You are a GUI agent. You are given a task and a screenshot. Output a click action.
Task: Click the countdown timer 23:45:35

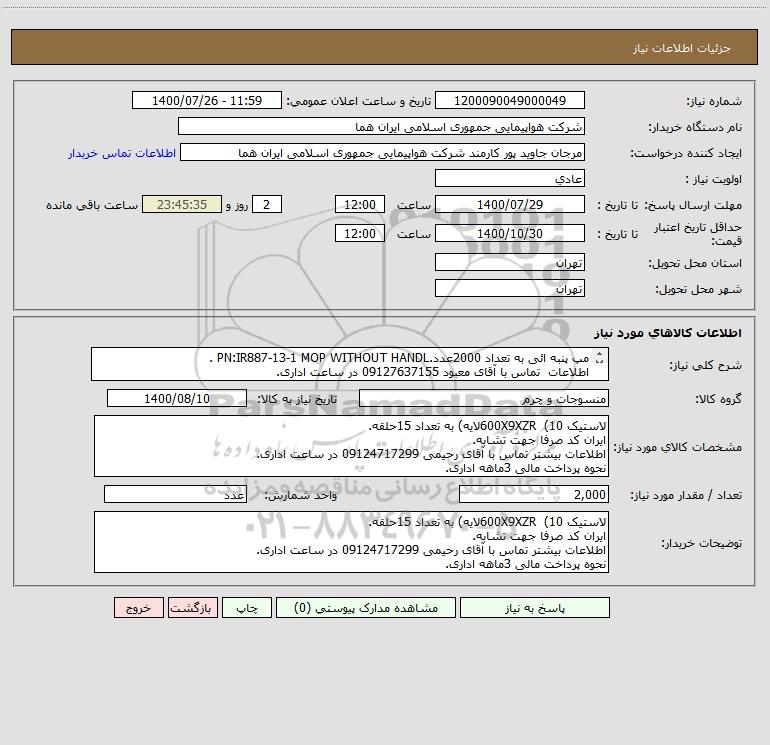[x=182, y=204]
